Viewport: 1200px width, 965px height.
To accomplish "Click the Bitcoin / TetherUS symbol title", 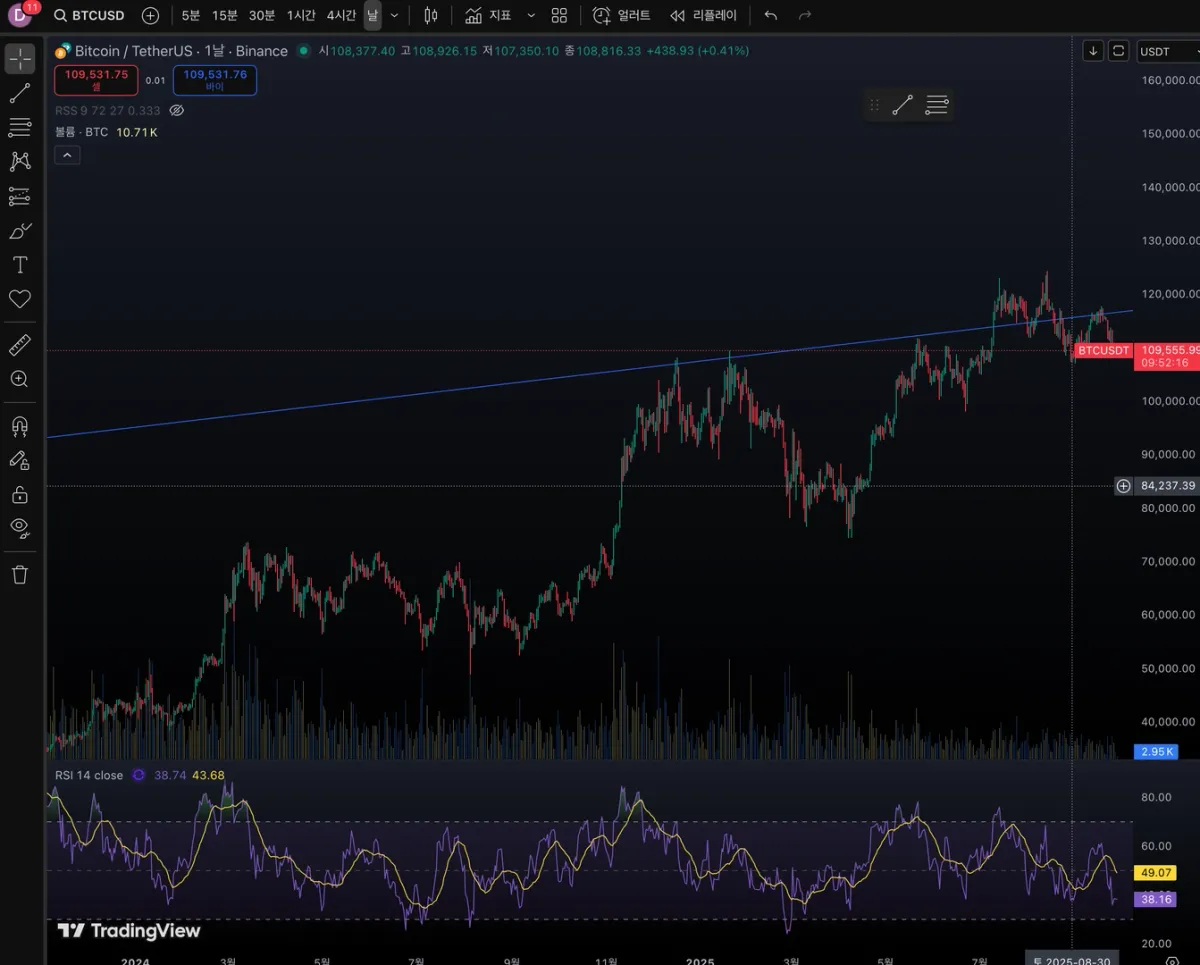I will point(181,51).
